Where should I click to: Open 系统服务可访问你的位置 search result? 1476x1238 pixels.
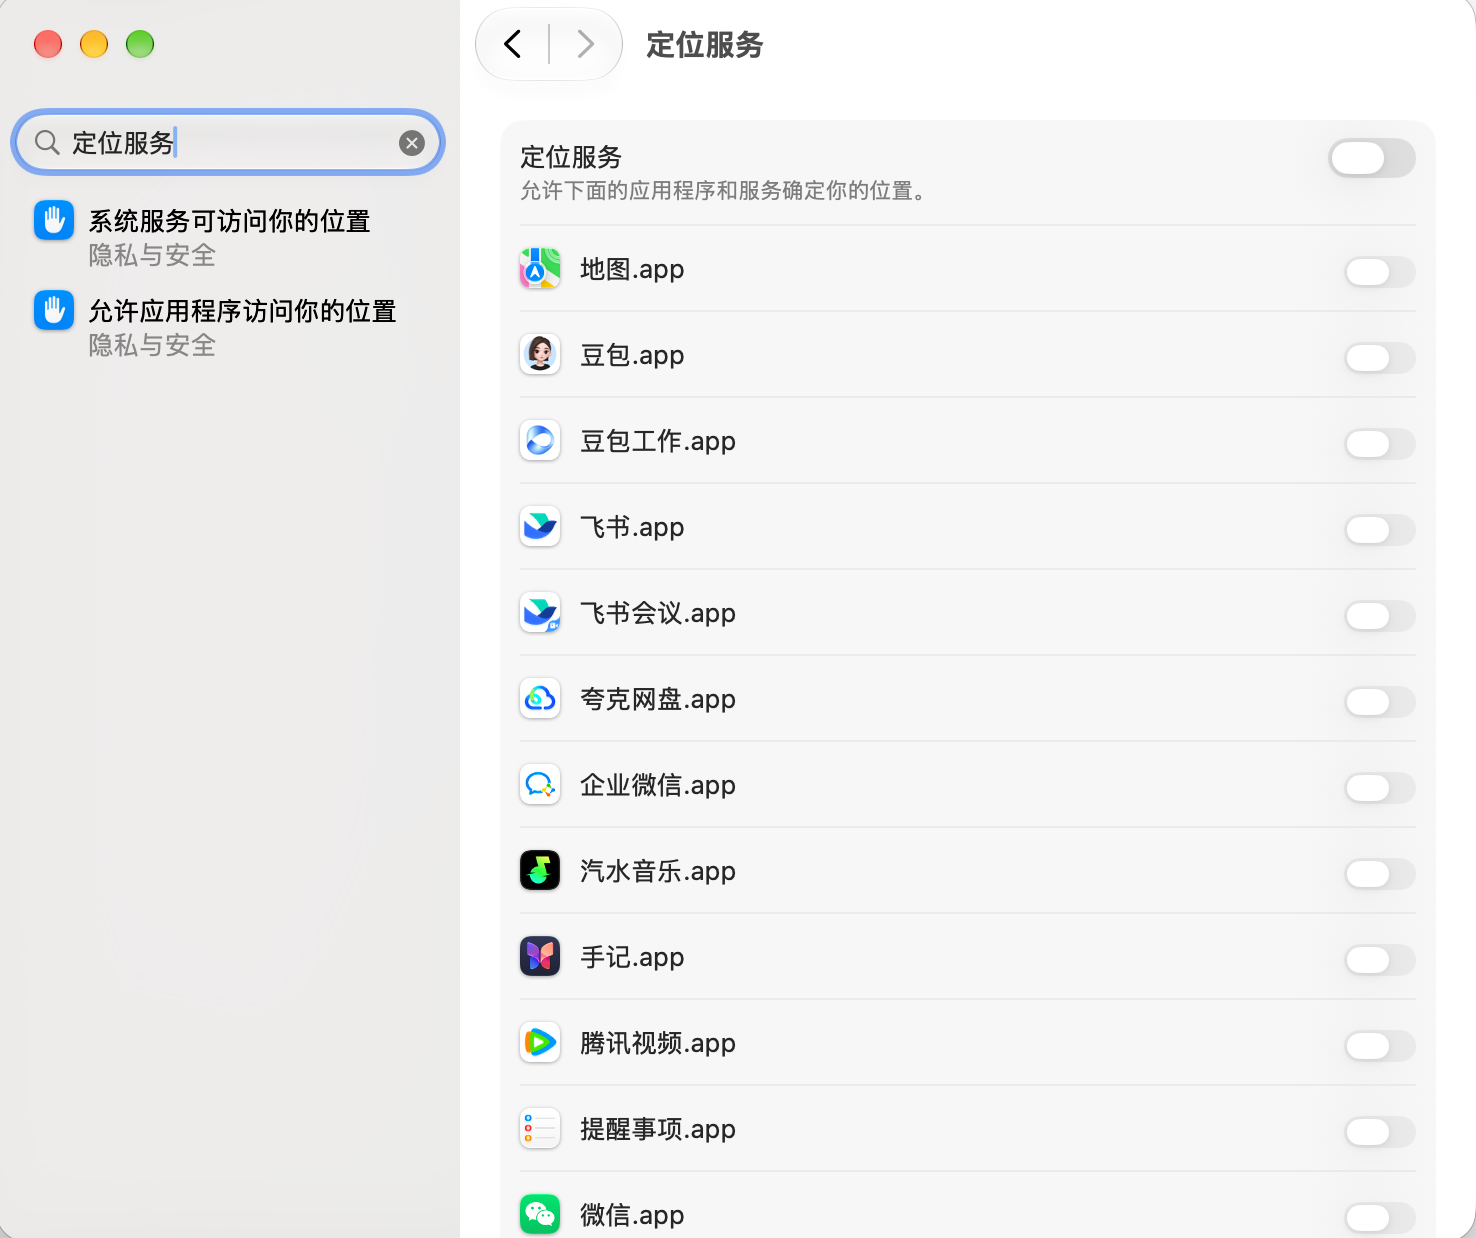point(228,237)
